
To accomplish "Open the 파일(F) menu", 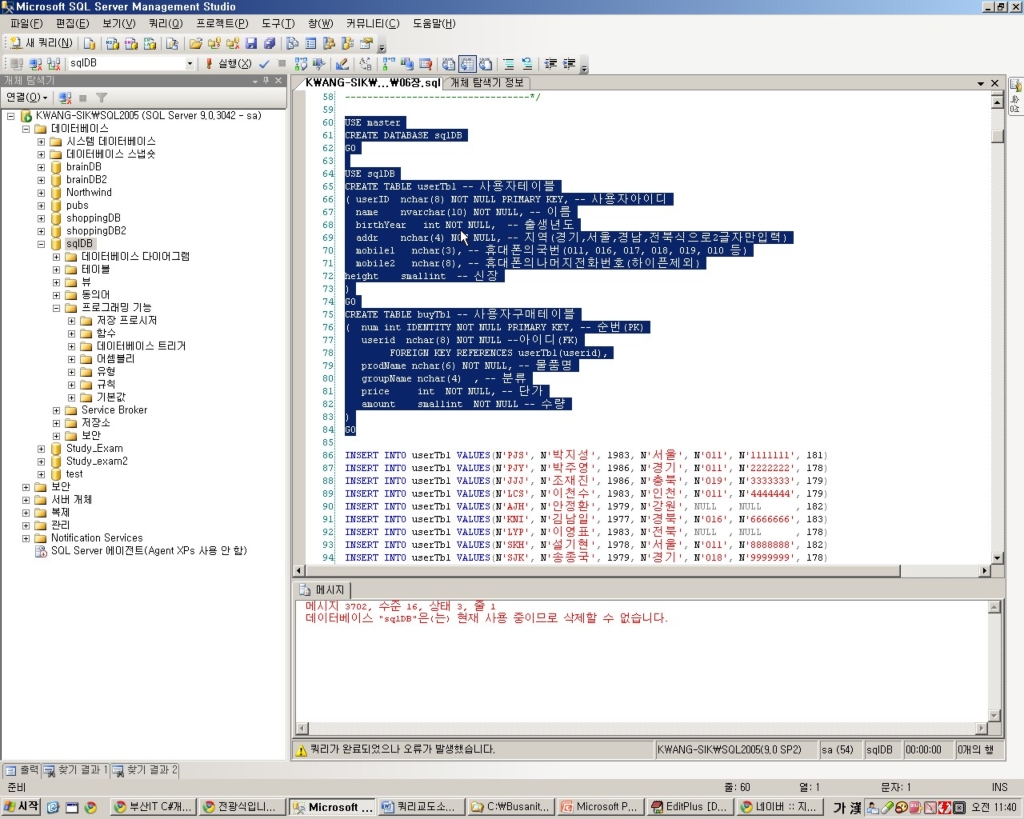I will point(26,24).
